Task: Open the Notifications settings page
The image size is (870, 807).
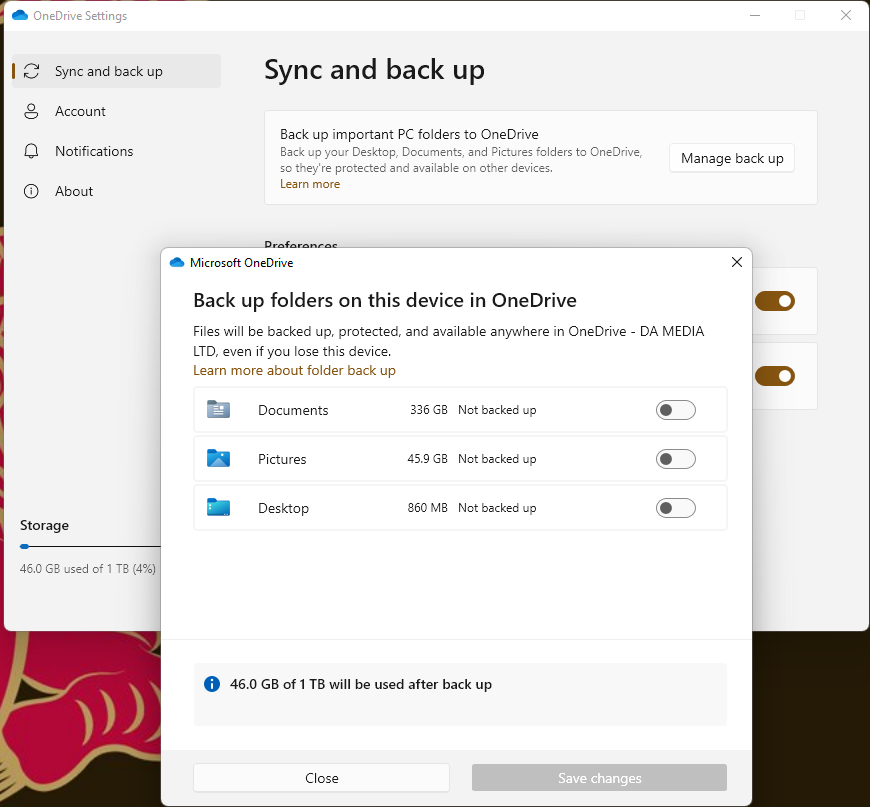Action: (117, 151)
